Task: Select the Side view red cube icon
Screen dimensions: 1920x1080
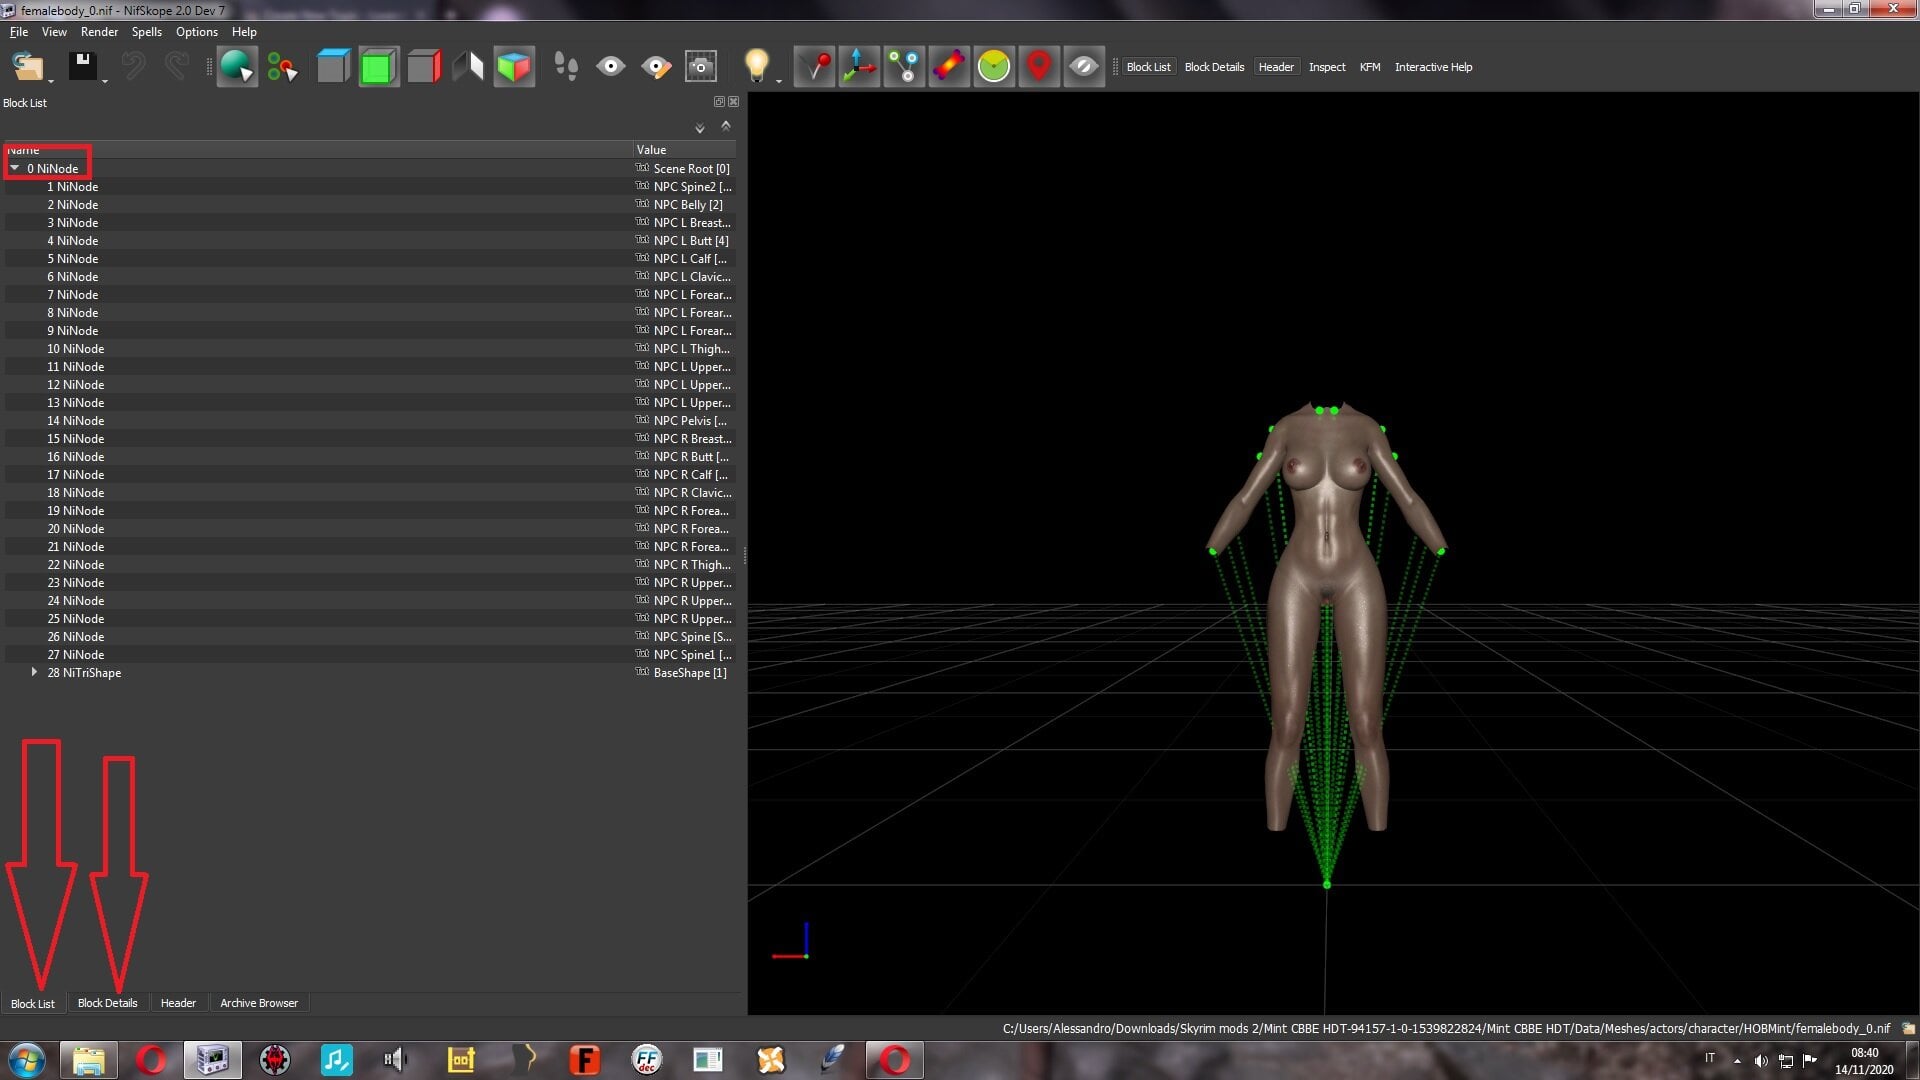Action: click(424, 67)
